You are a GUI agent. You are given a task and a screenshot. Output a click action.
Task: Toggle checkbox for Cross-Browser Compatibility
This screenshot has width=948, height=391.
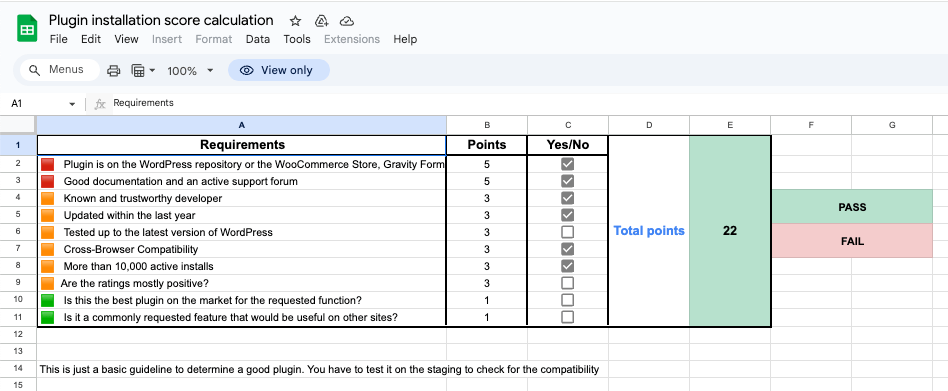click(x=568, y=248)
